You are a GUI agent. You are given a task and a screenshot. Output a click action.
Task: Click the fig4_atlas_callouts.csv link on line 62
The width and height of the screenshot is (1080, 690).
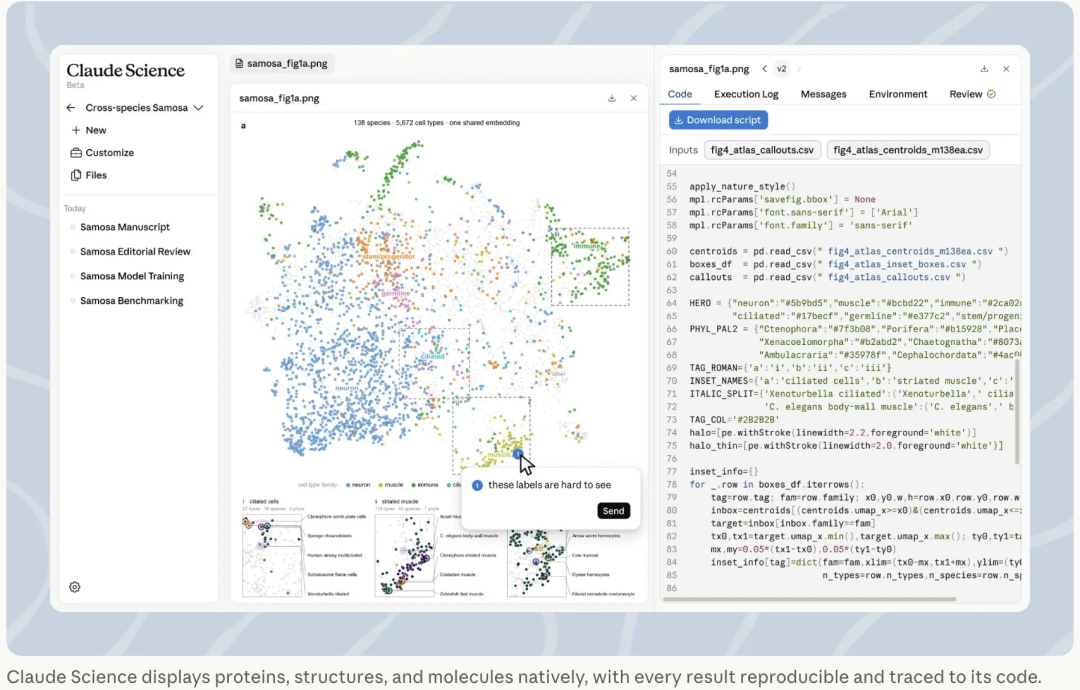(889, 278)
